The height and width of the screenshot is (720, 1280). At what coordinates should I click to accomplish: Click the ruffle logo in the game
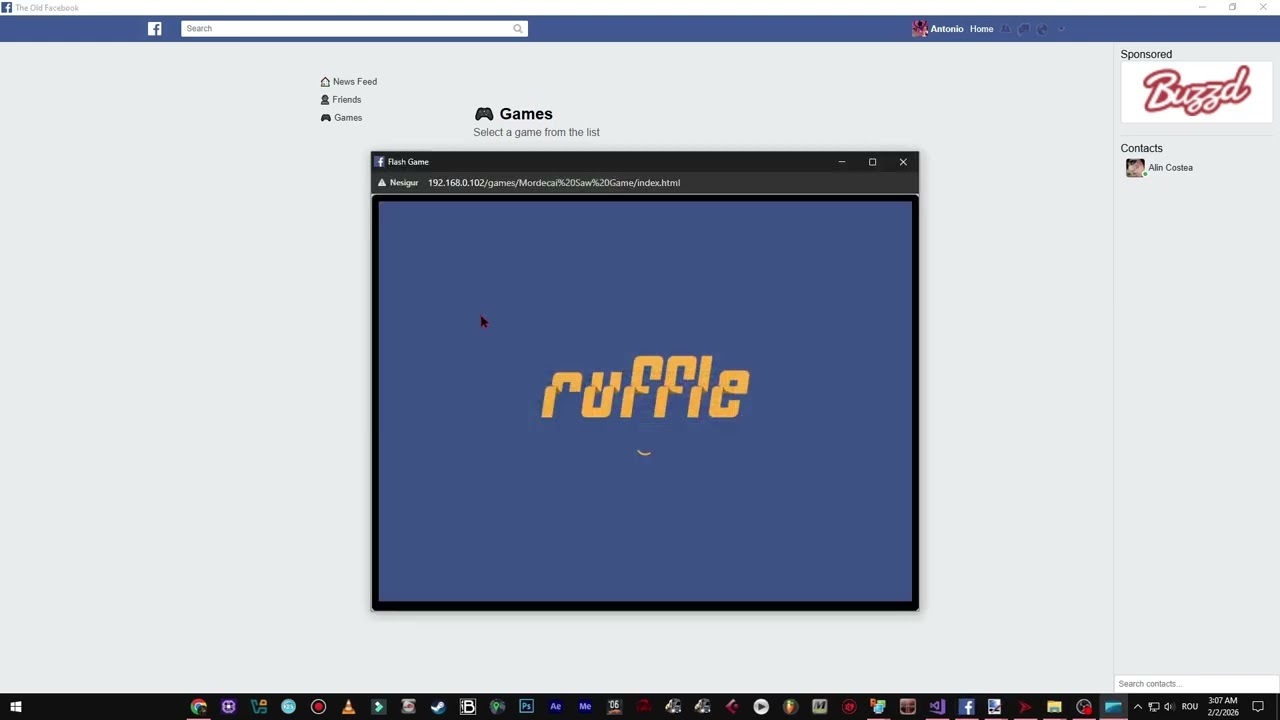point(645,388)
